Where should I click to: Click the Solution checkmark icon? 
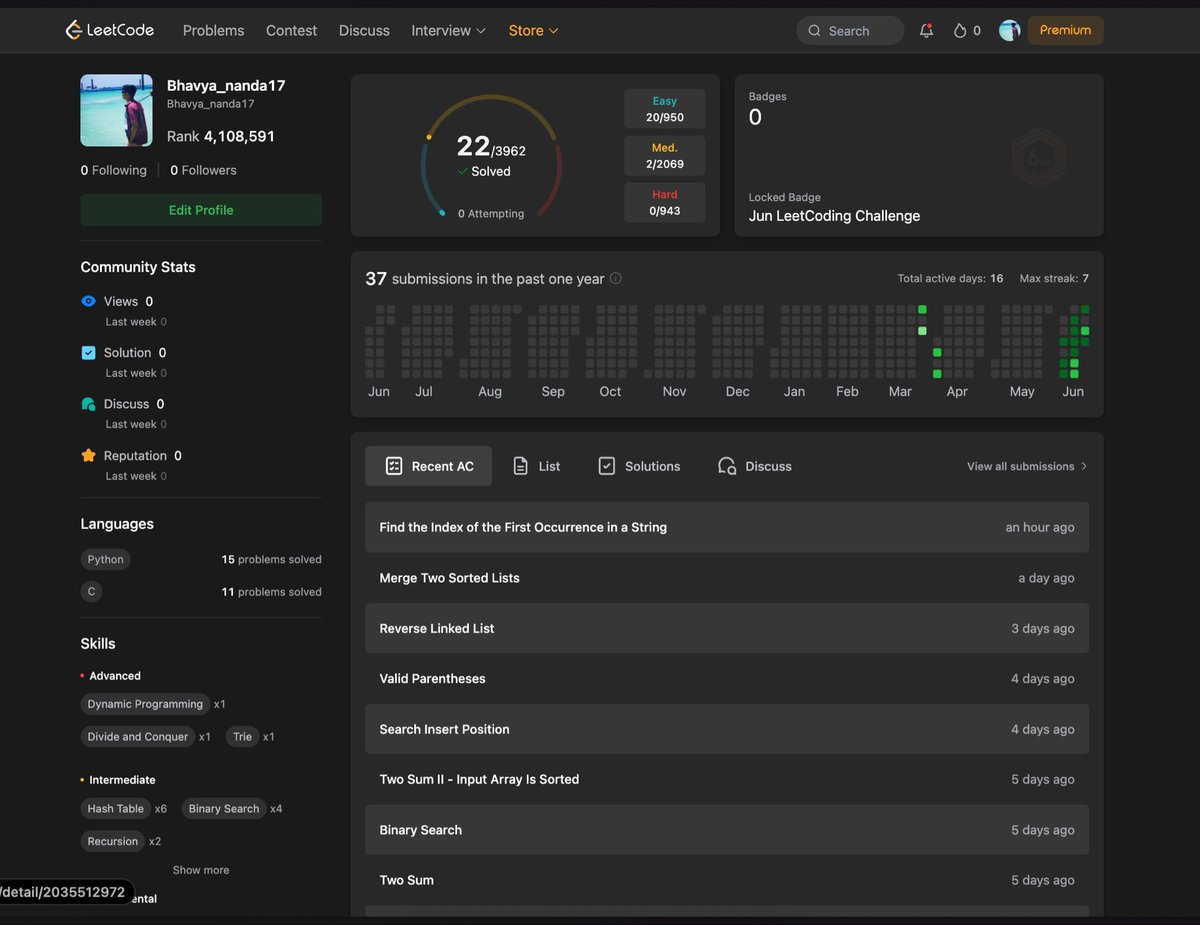click(x=88, y=353)
